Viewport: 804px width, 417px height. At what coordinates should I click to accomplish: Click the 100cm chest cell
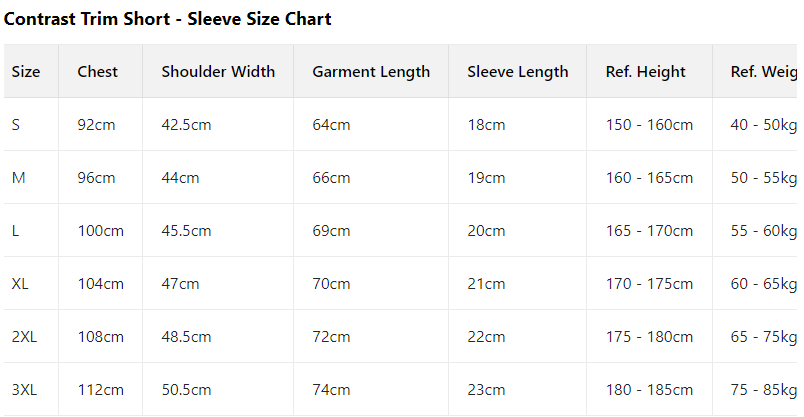(101, 231)
